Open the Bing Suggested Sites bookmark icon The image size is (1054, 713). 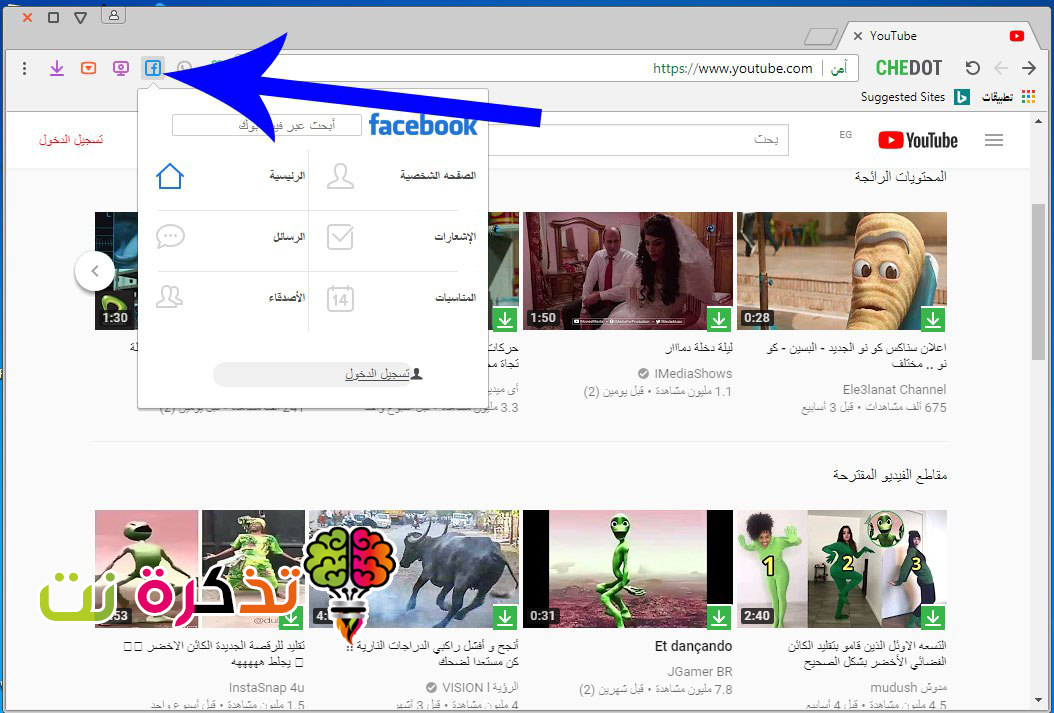click(962, 97)
